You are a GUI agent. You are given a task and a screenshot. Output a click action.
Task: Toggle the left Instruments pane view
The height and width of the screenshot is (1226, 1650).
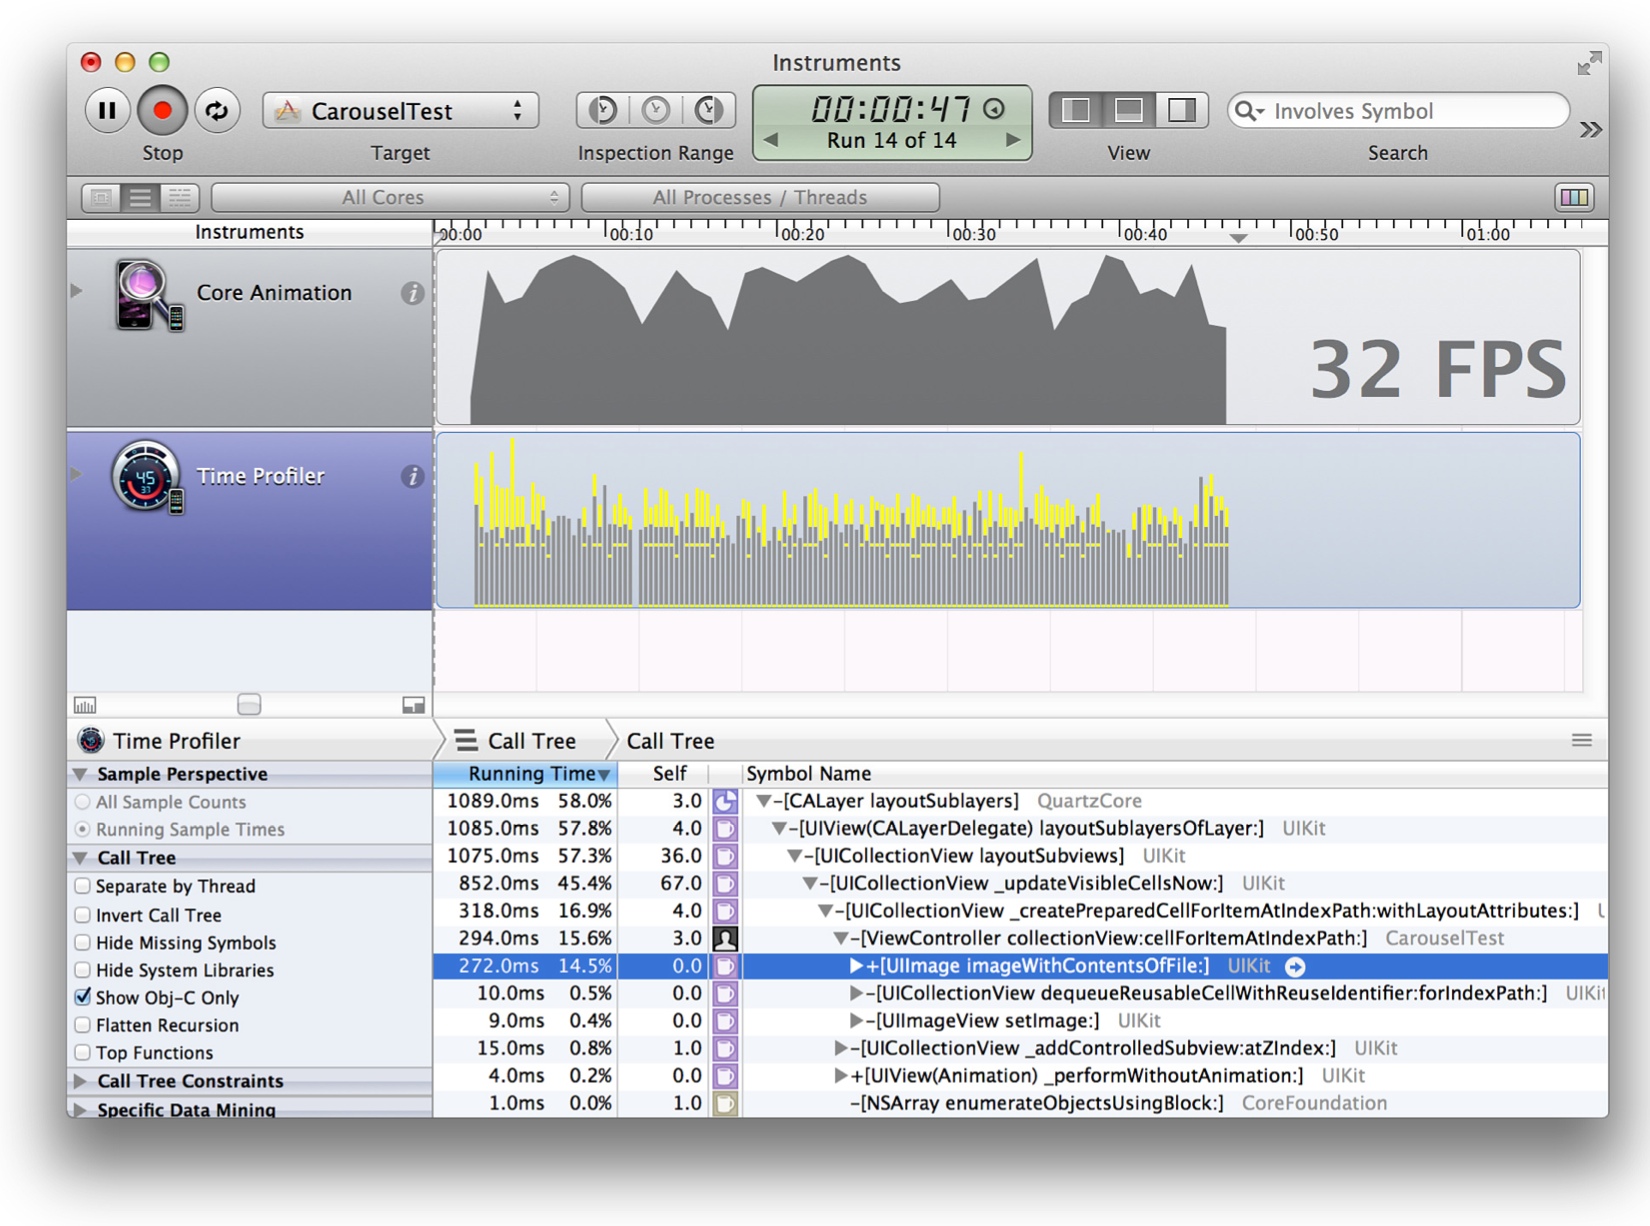(x=1076, y=110)
